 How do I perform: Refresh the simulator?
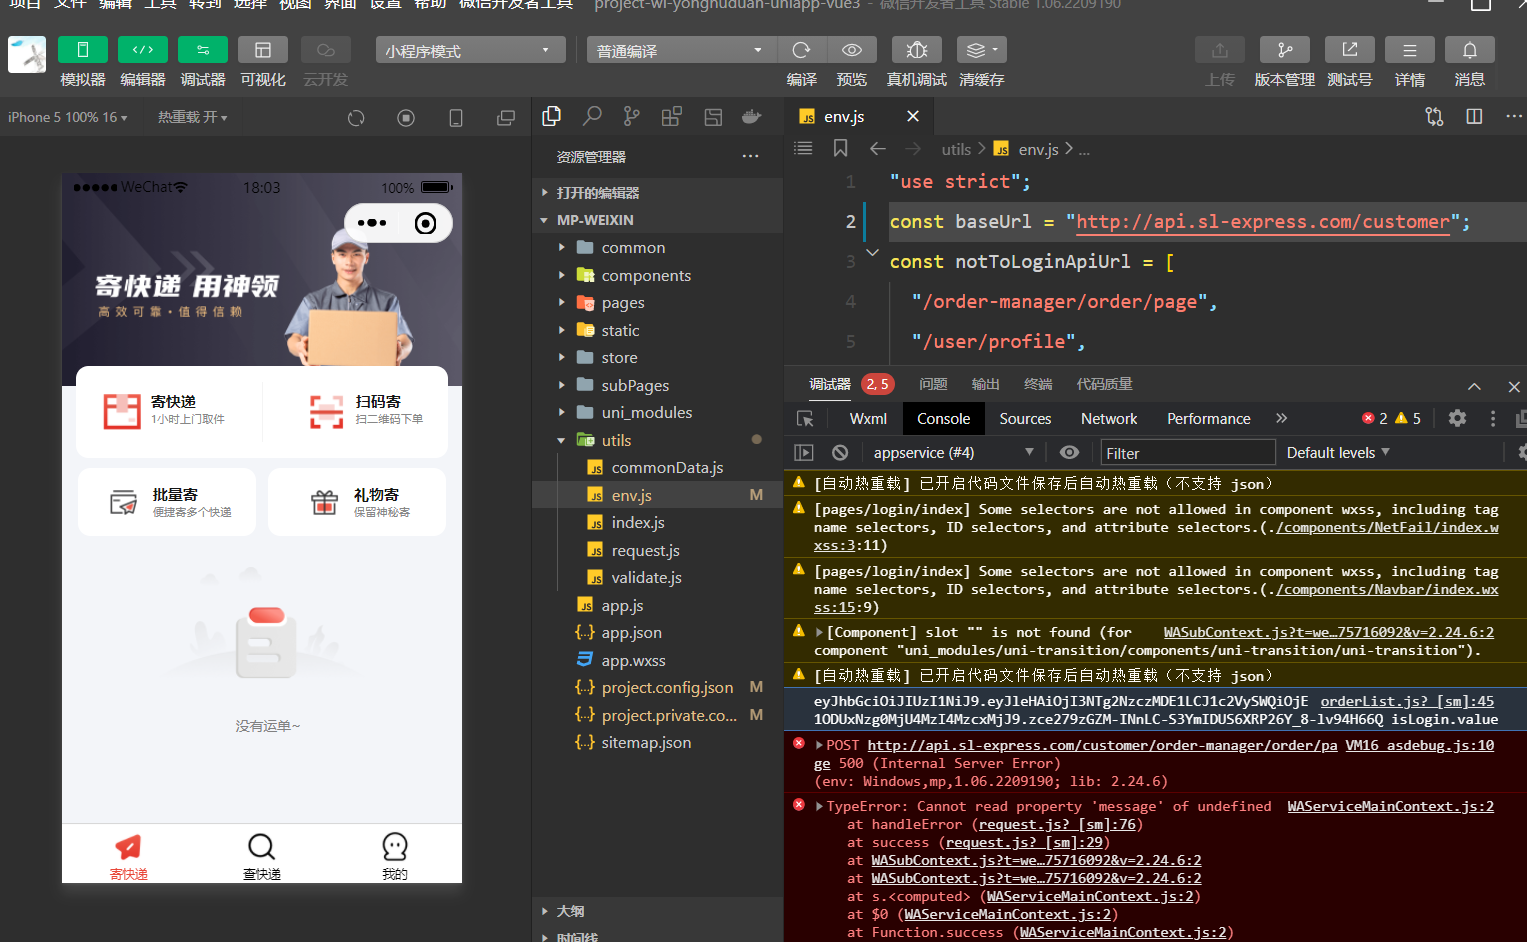pyautogui.click(x=356, y=118)
